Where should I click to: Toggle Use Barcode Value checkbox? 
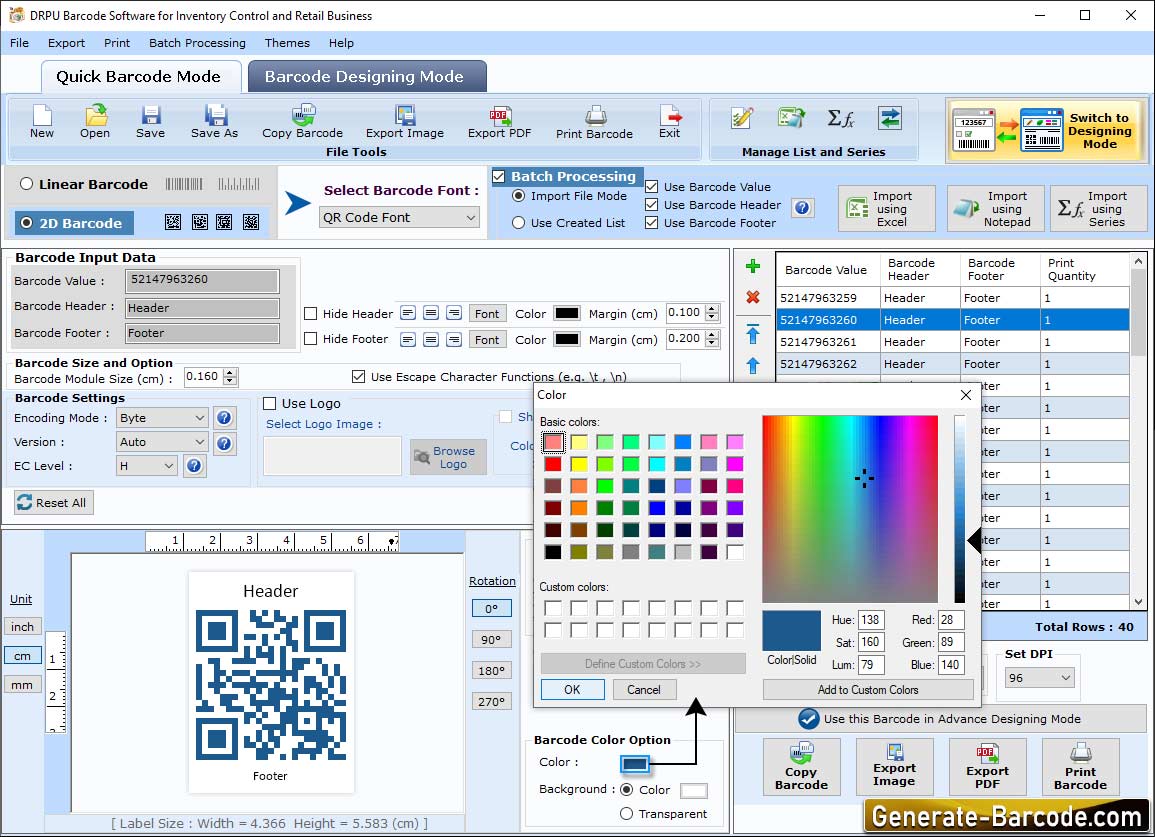click(x=651, y=186)
